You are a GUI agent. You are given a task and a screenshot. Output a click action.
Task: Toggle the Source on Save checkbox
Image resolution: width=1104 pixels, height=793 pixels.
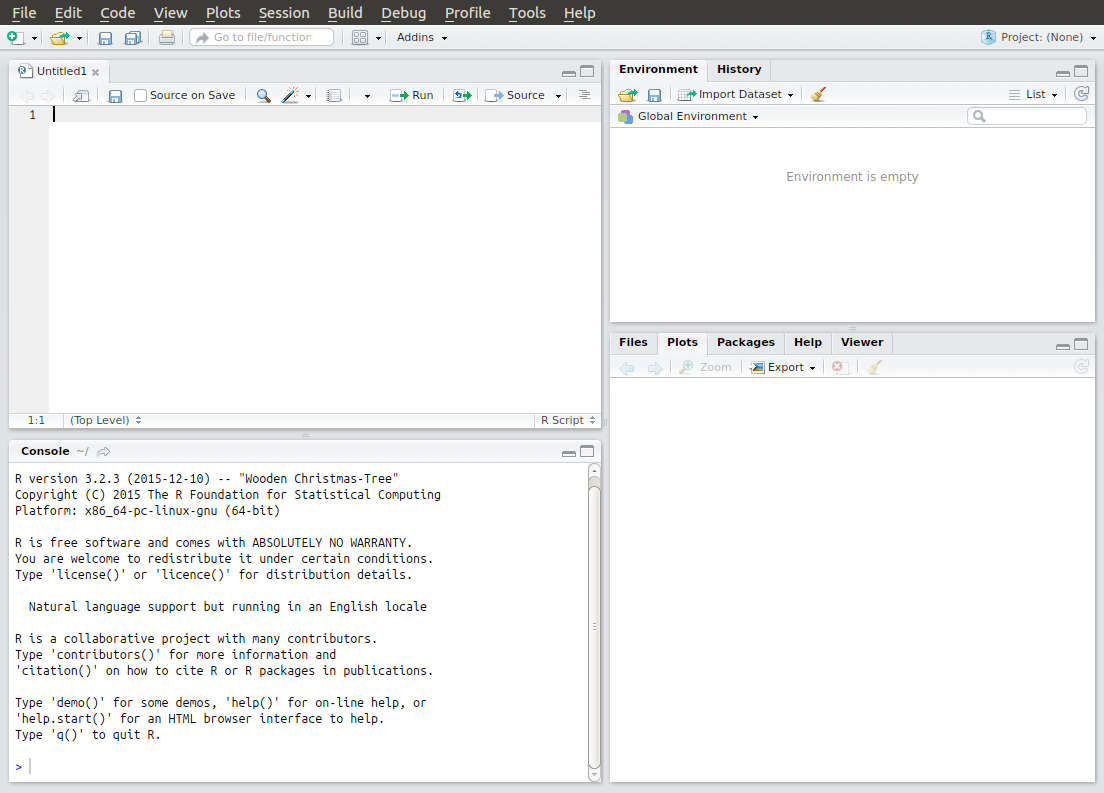tap(140, 95)
